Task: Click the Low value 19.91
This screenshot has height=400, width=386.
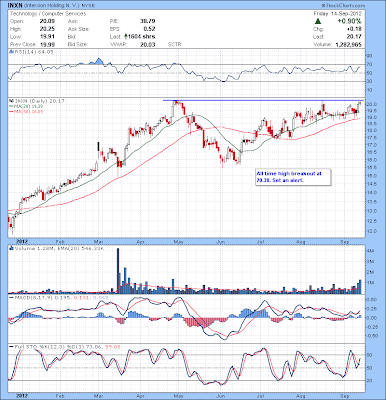Action: tap(47, 36)
